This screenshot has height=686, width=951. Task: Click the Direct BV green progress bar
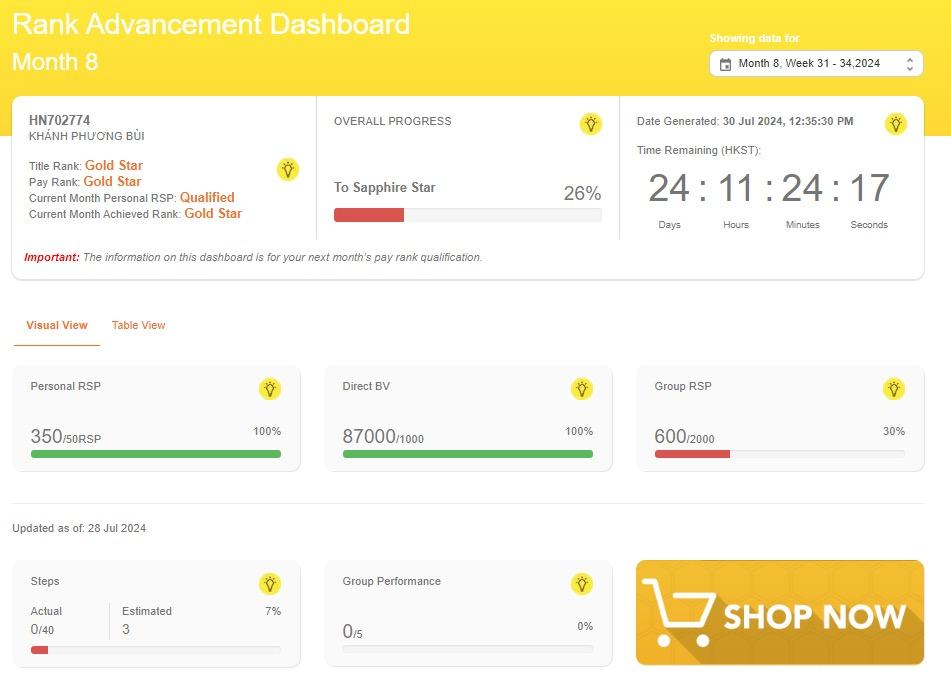click(468, 454)
